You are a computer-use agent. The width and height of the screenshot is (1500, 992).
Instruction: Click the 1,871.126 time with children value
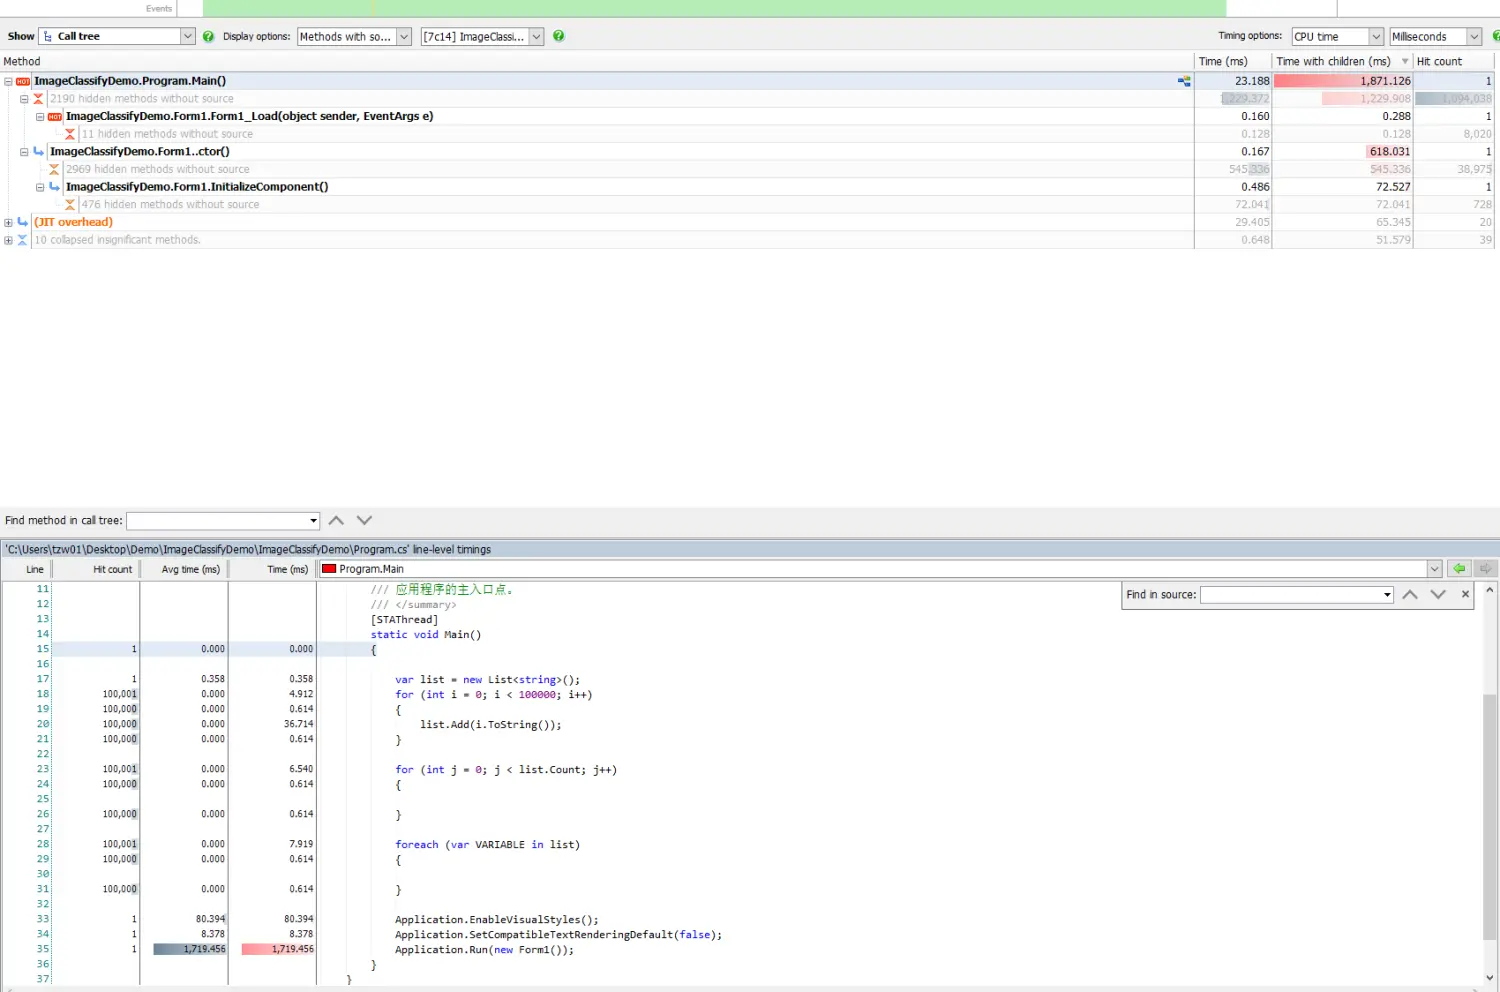click(1385, 81)
